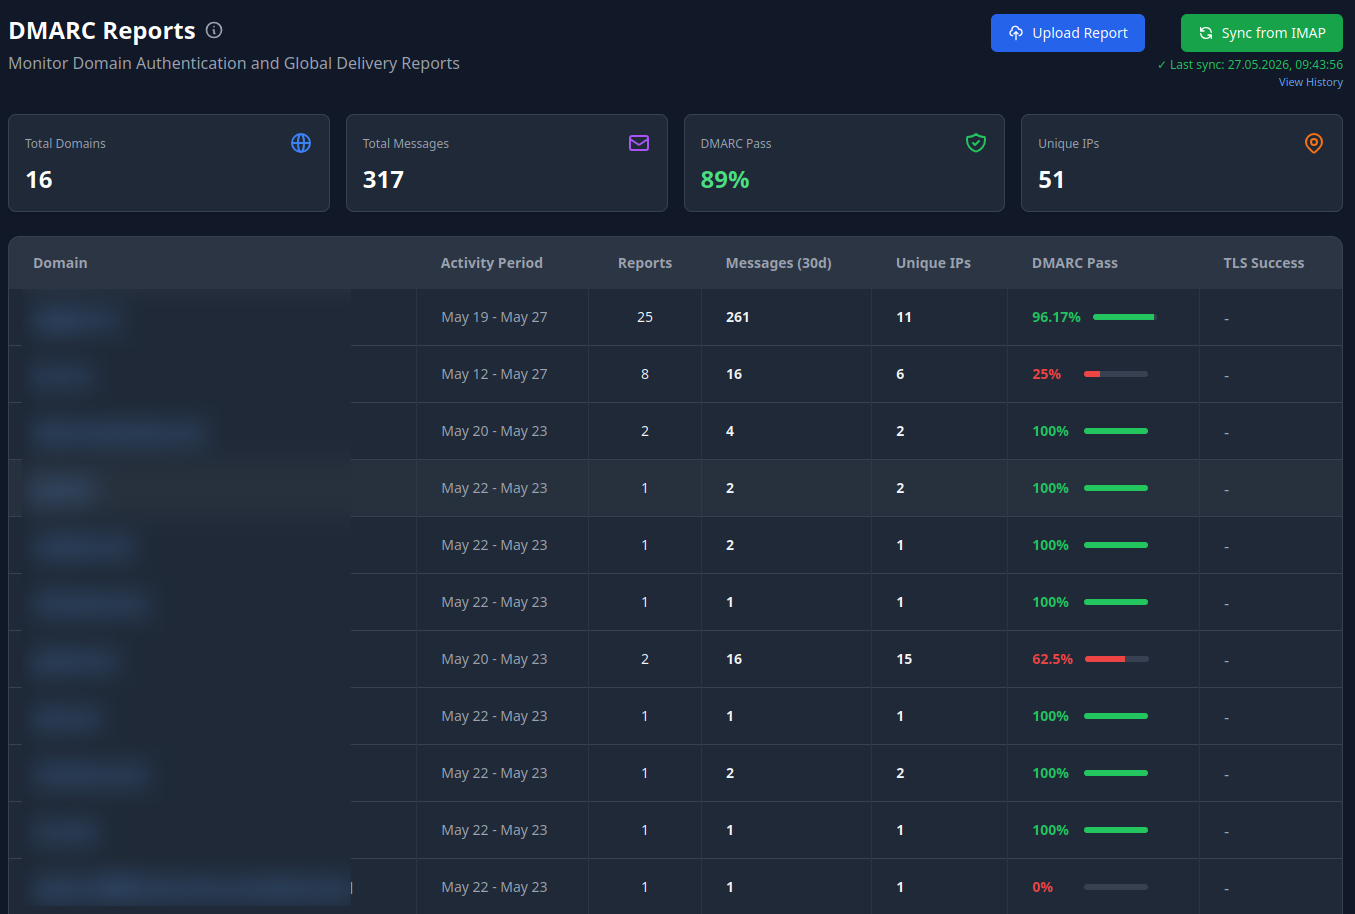Select the row with 15 unique IPs
The height and width of the screenshot is (914, 1355).
675,659
